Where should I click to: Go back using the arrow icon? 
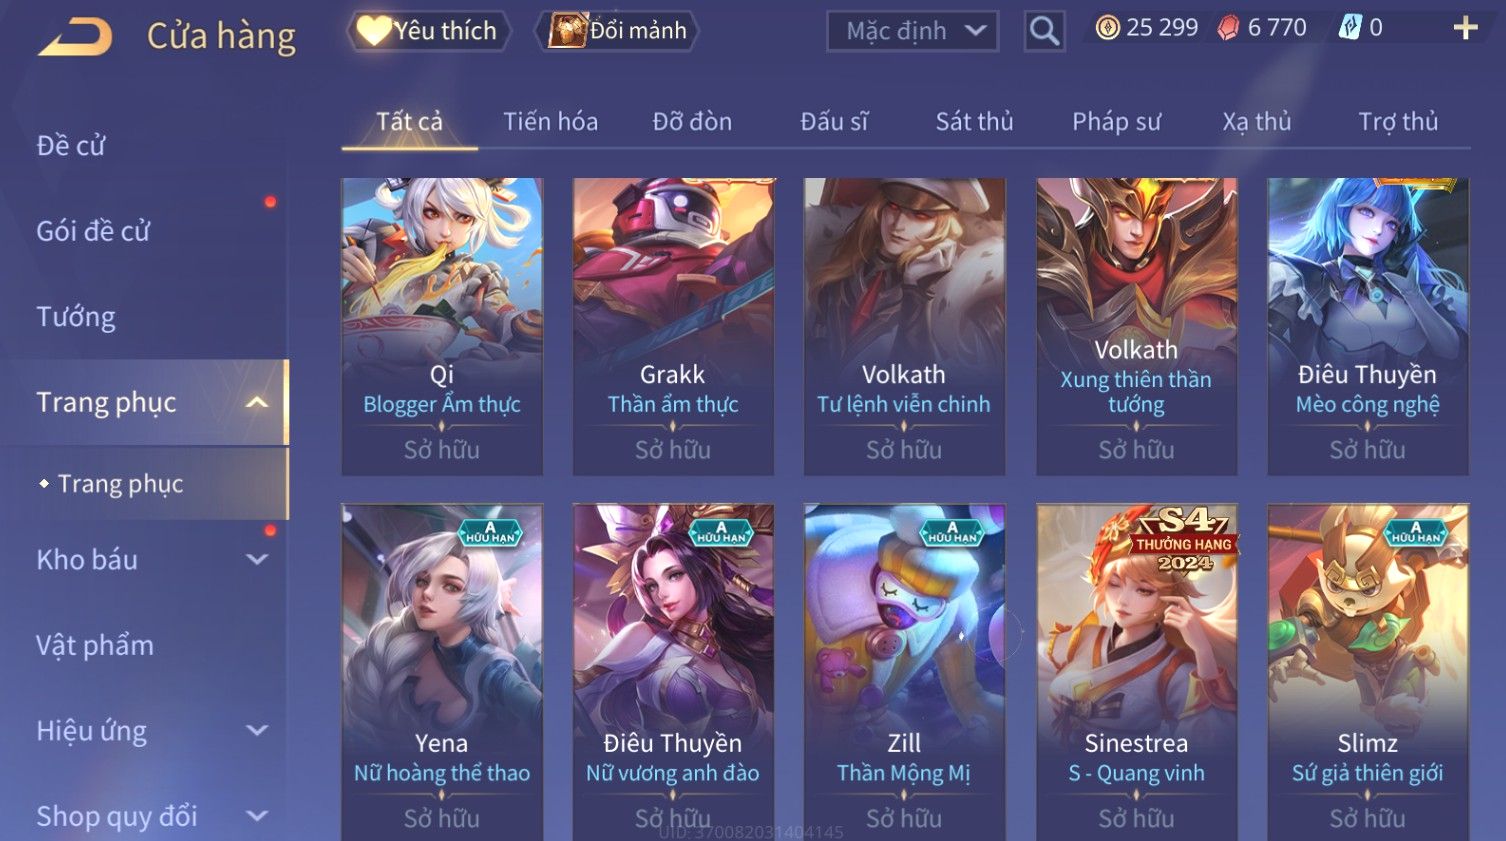(75, 37)
